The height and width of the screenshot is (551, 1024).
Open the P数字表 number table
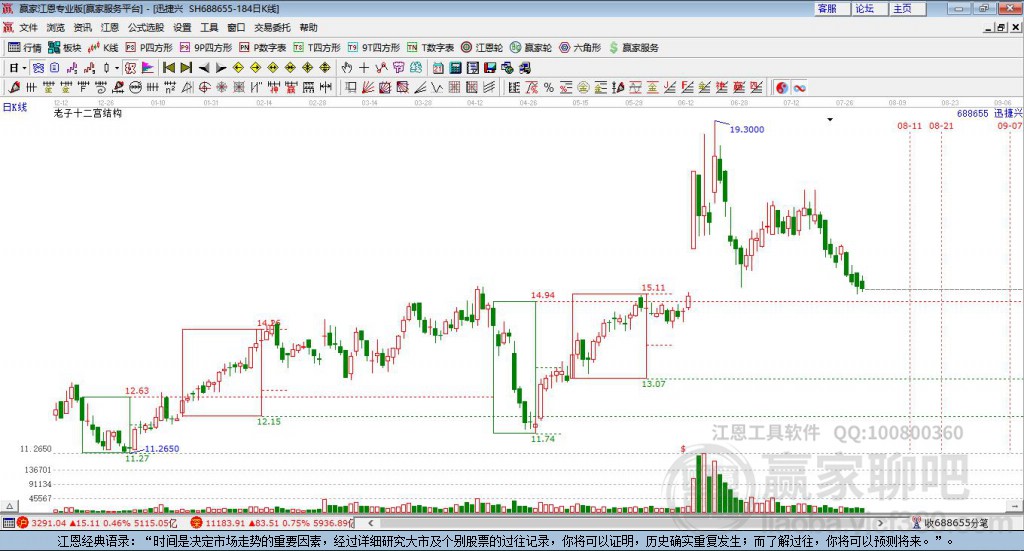coord(263,48)
